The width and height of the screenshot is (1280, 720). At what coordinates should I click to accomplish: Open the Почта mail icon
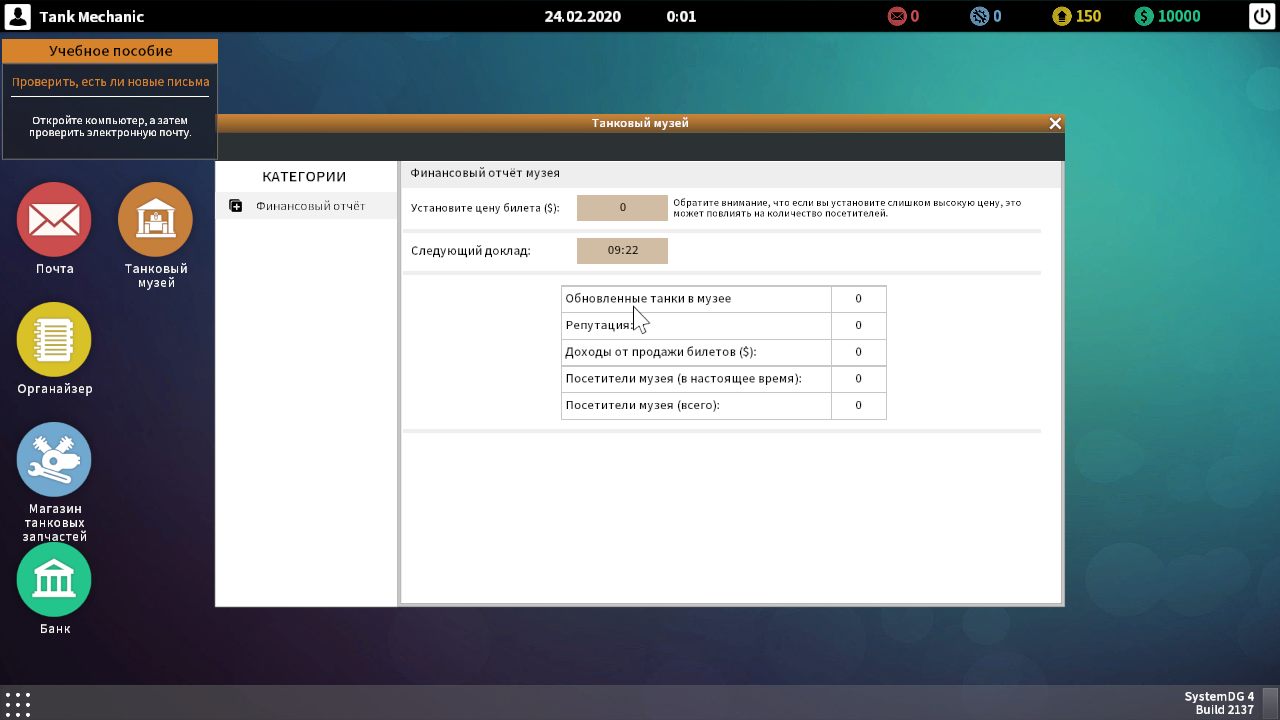point(54,220)
